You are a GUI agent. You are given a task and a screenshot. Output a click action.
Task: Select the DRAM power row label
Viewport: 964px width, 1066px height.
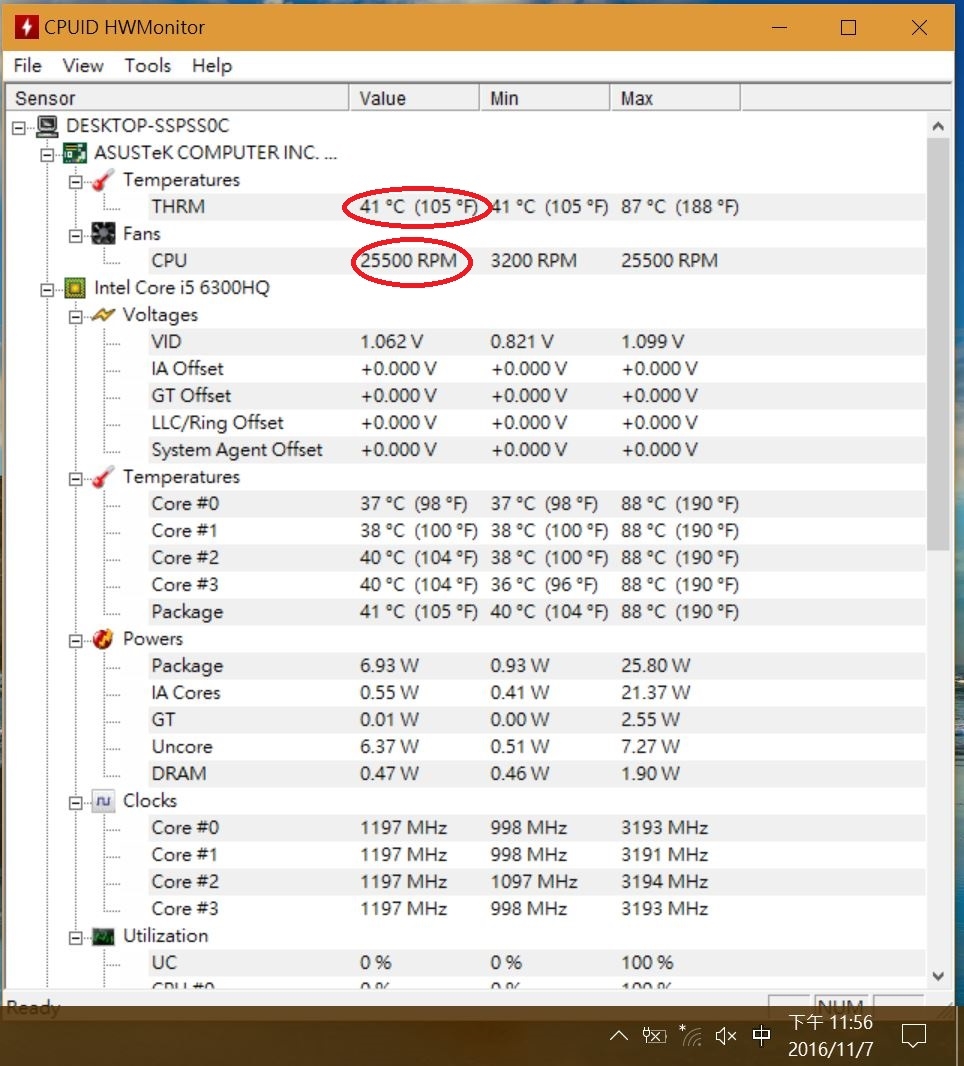coord(179,774)
